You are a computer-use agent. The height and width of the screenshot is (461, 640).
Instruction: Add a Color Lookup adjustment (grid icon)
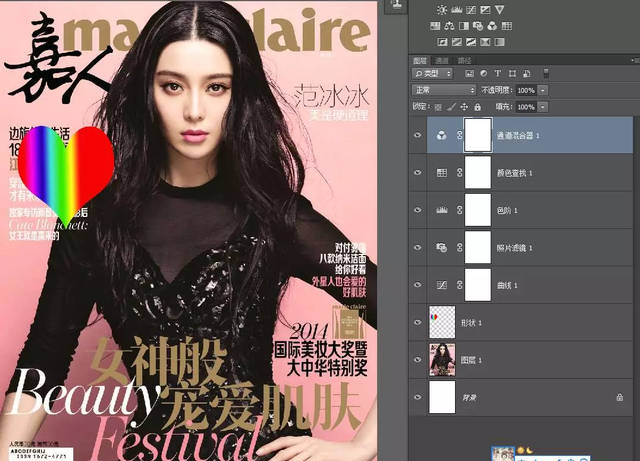507,26
